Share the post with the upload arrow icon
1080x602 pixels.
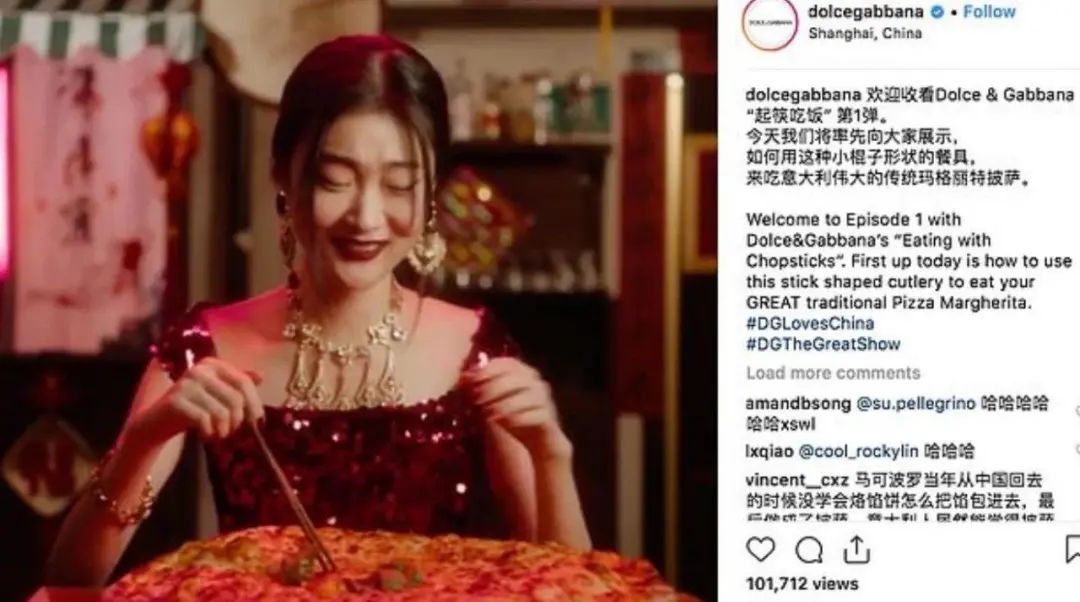(x=856, y=549)
